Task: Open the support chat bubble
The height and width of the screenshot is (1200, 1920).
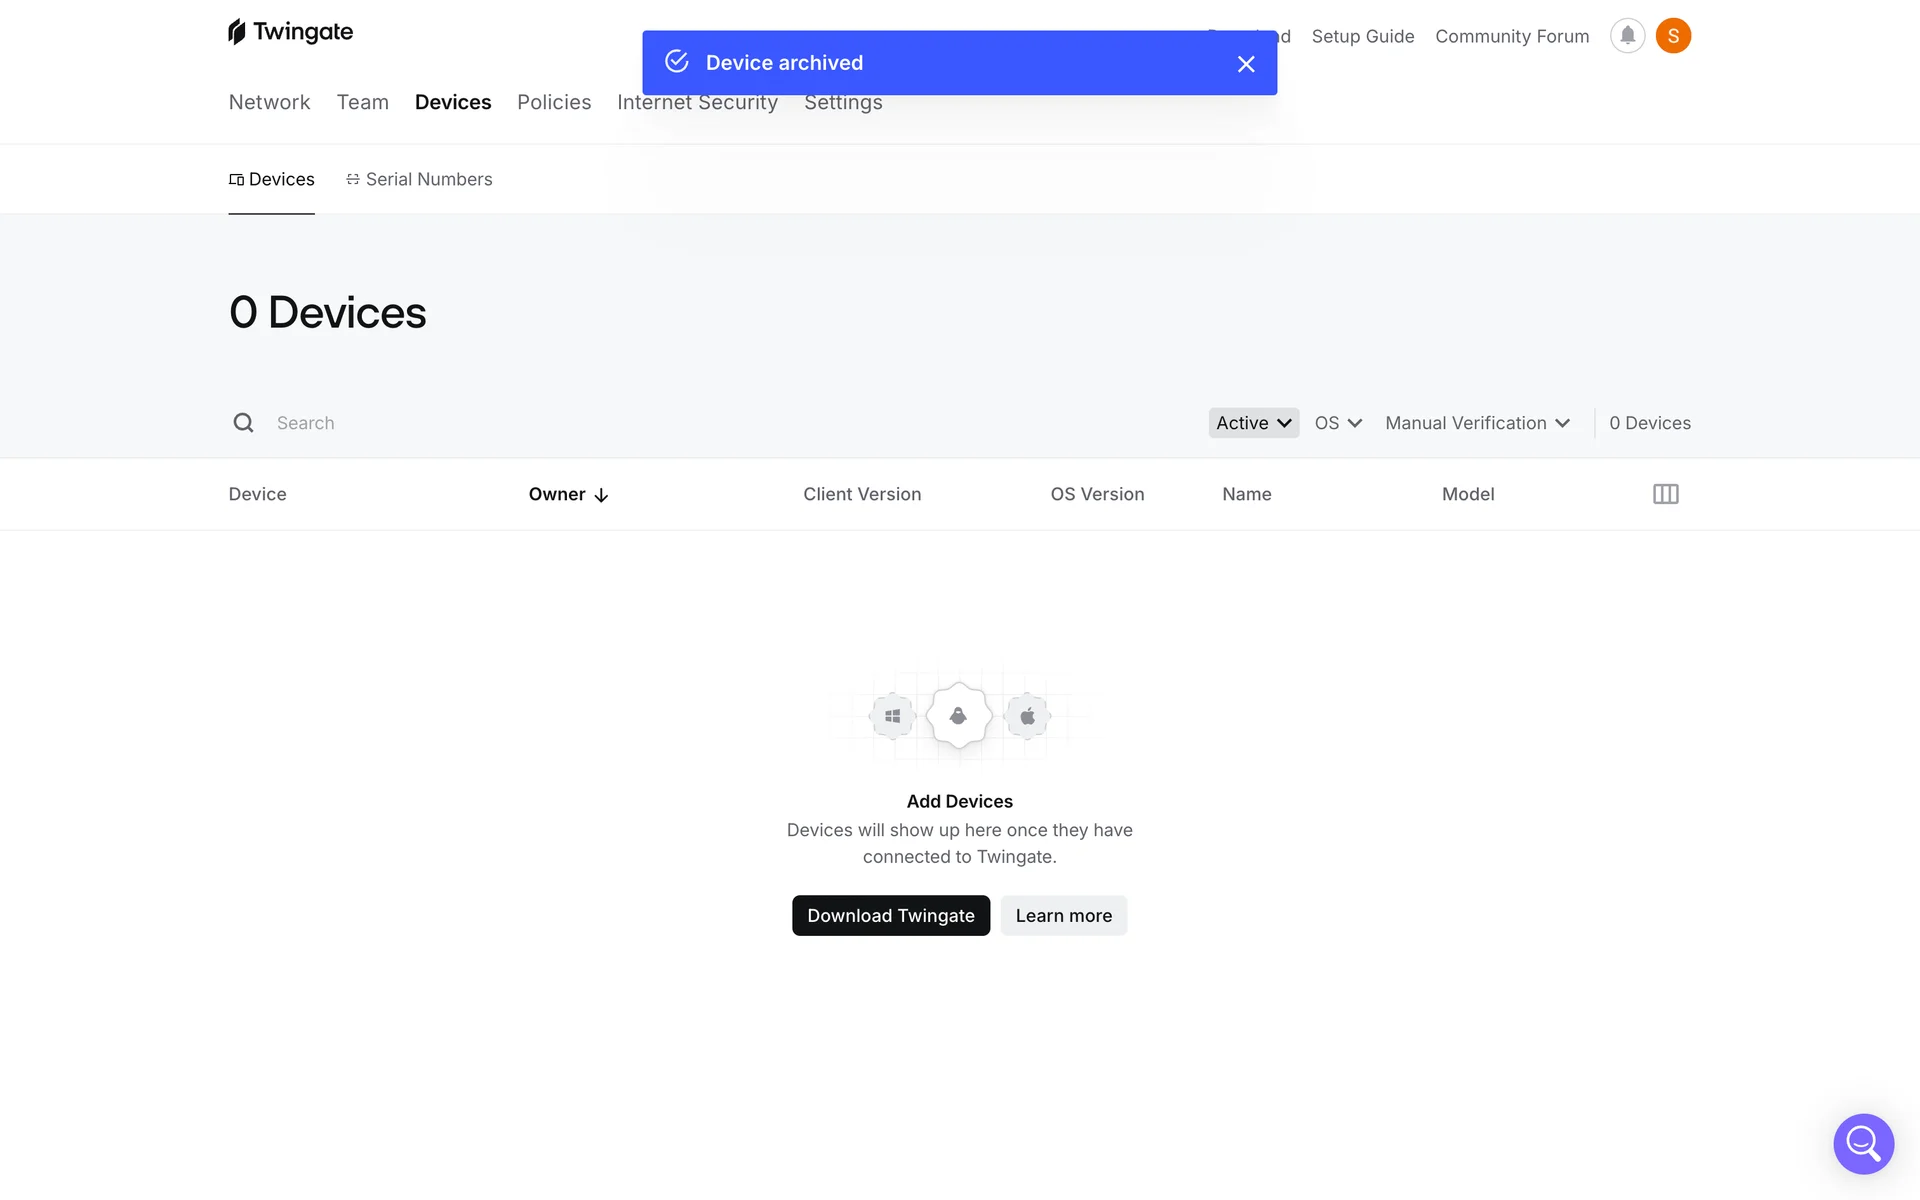Action: click(1863, 1143)
